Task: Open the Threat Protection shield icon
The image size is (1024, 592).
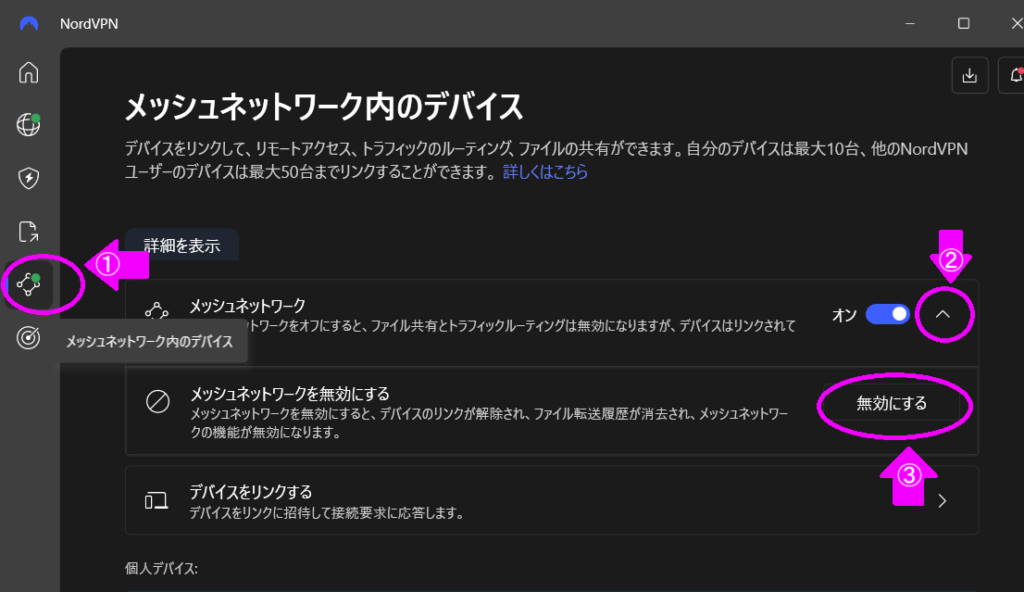Action: (28, 178)
